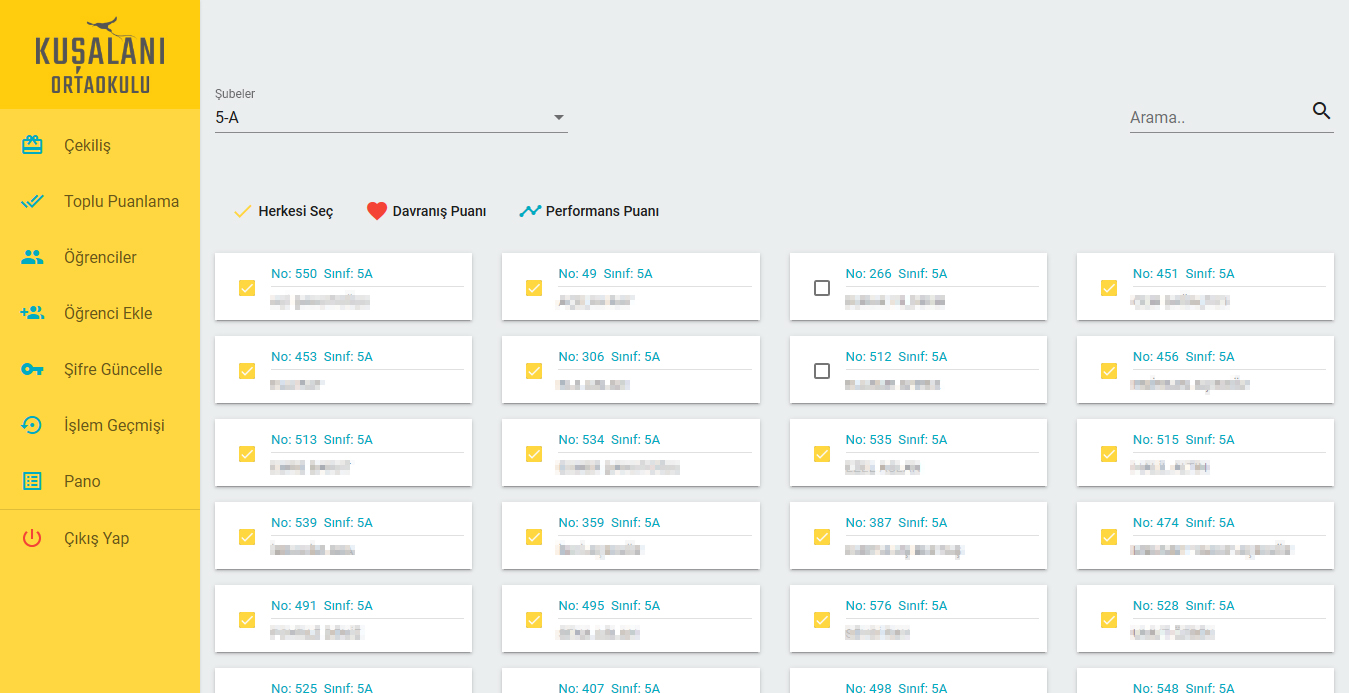Click the yellow check icon of Herkesi Seç
The height and width of the screenshot is (693, 1349).
click(241, 212)
